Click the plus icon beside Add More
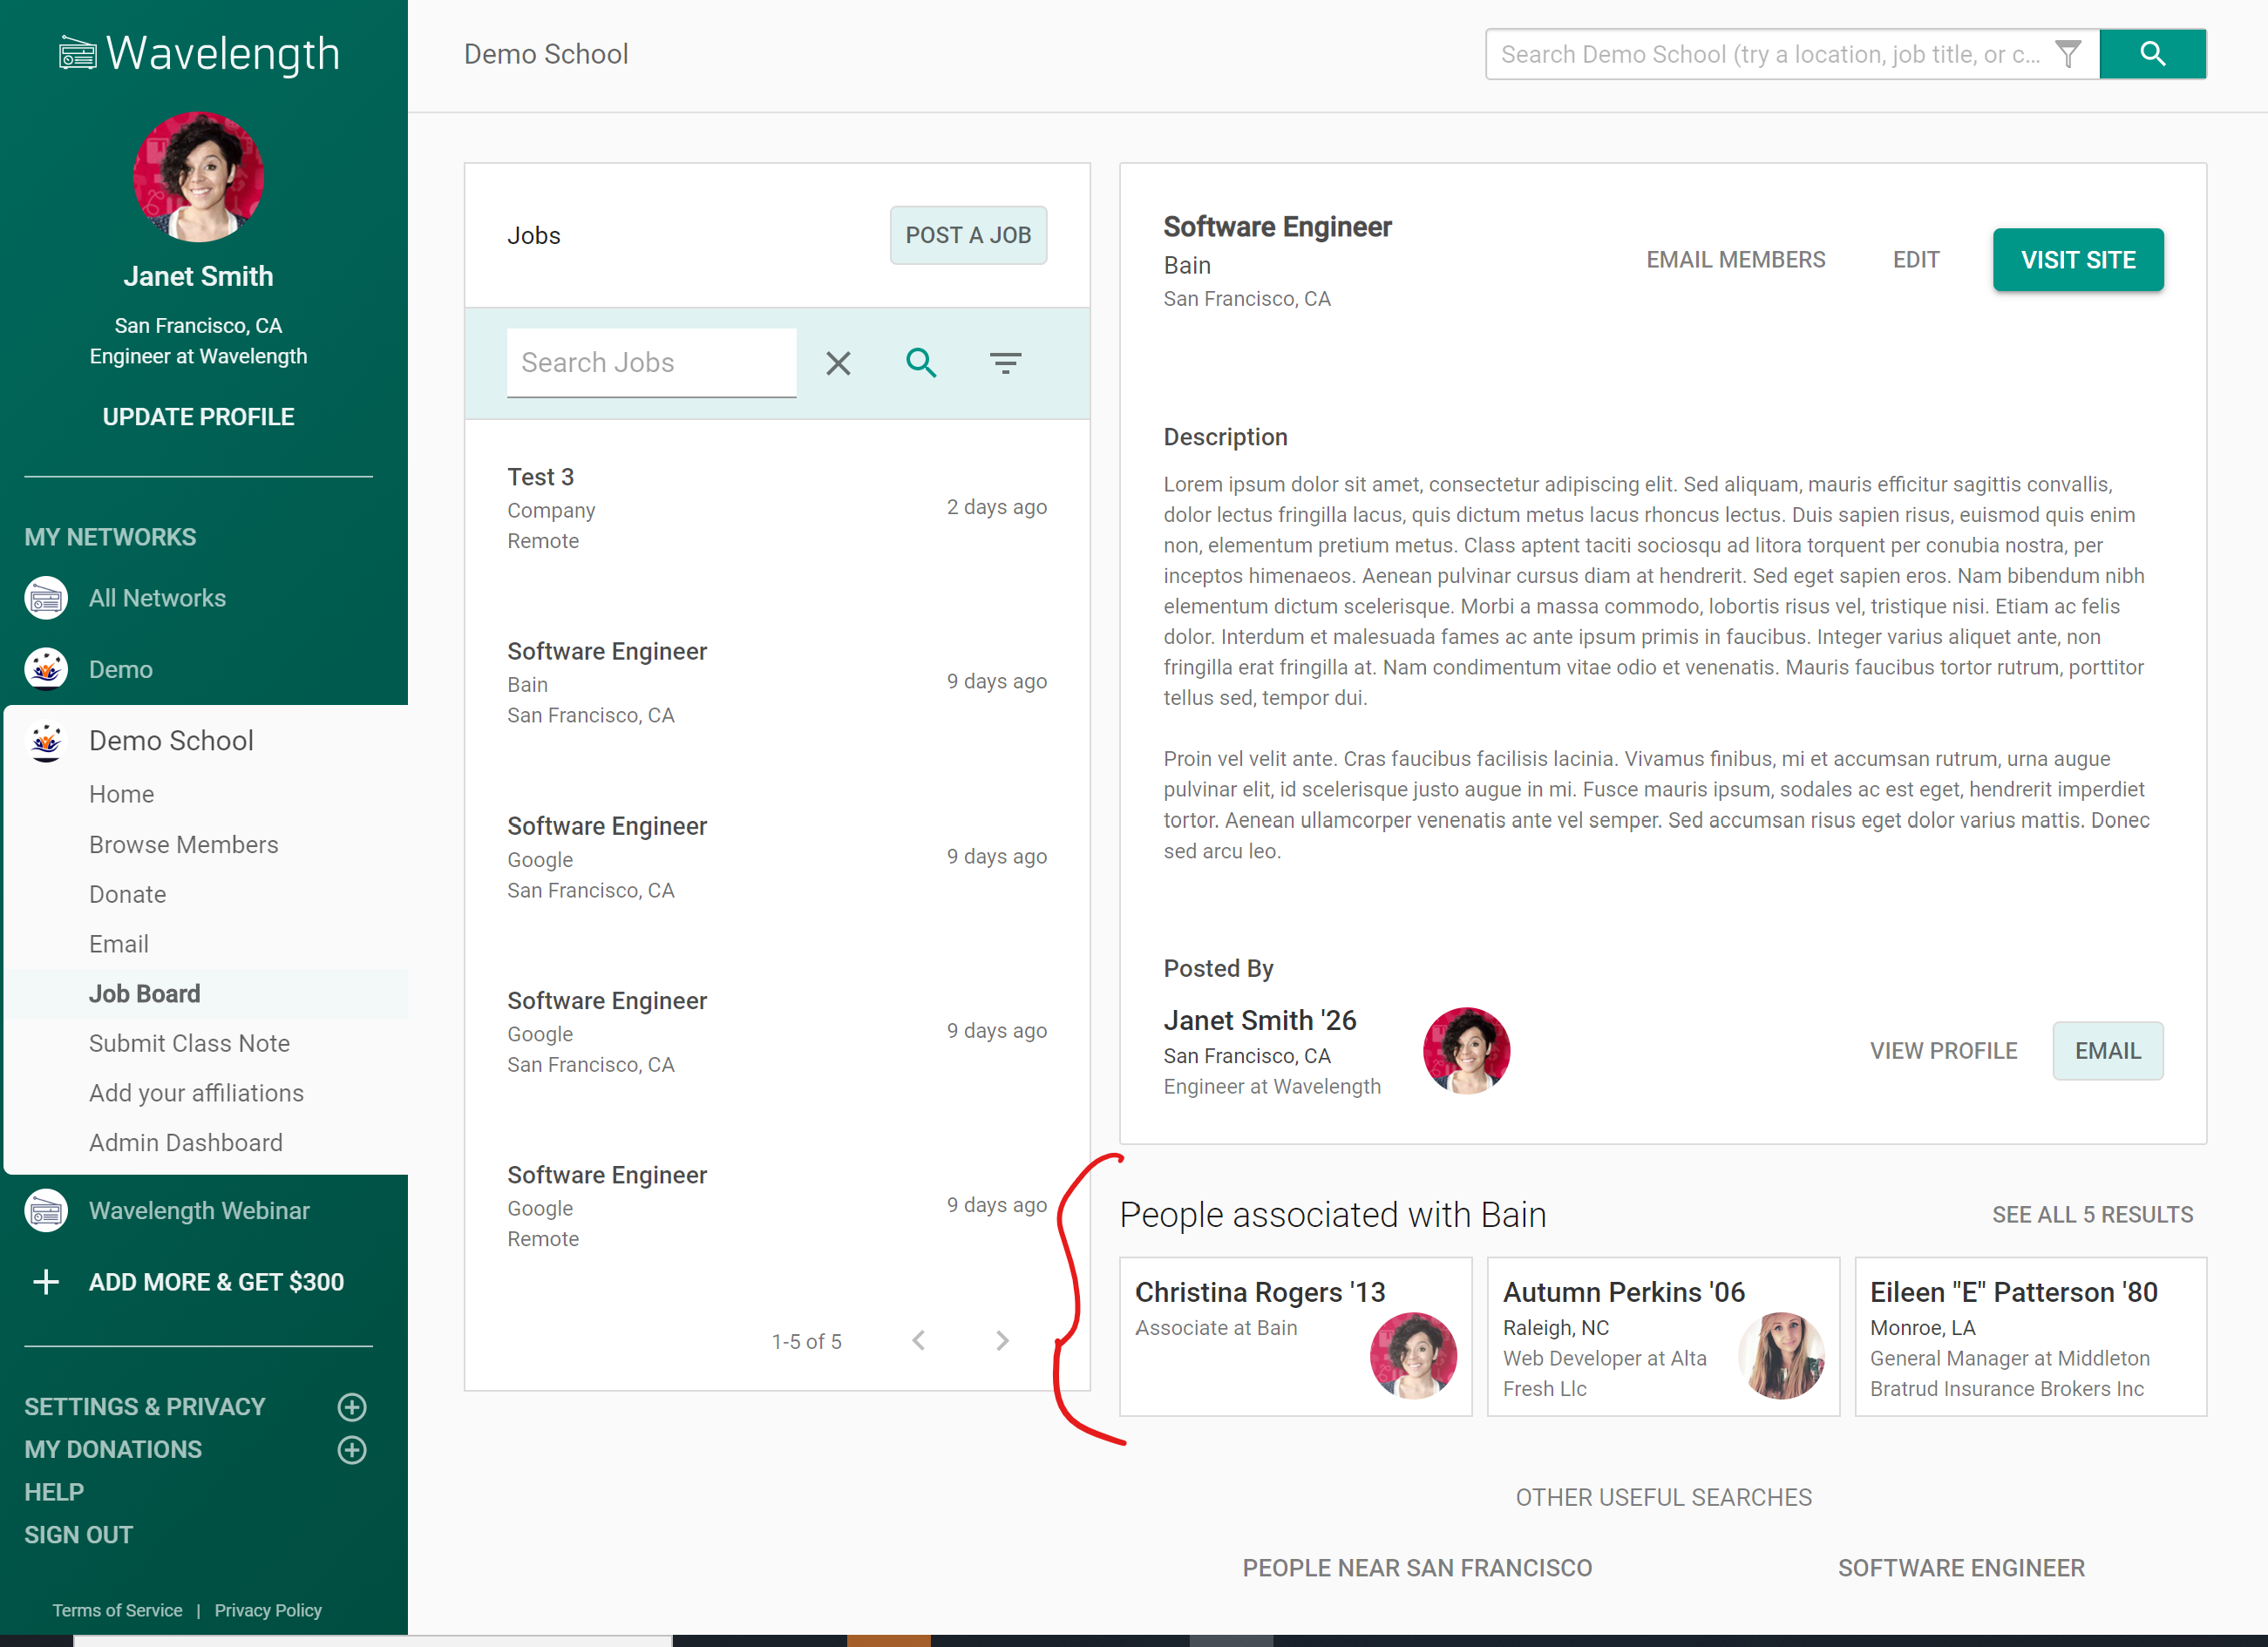 [x=46, y=1282]
